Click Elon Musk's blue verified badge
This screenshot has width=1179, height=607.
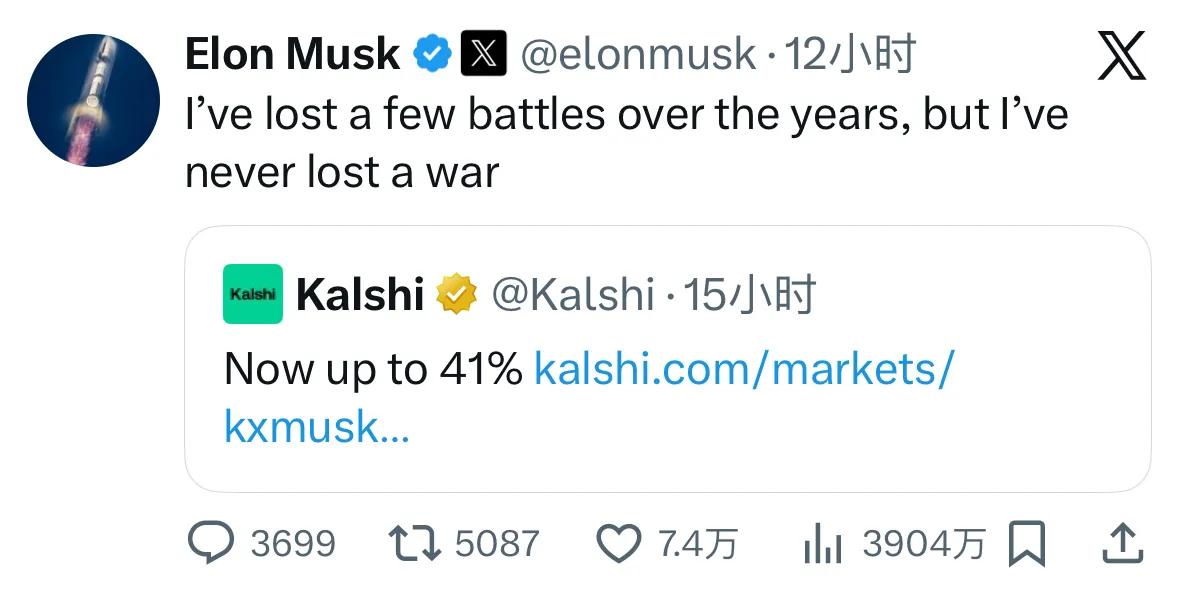point(432,53)
